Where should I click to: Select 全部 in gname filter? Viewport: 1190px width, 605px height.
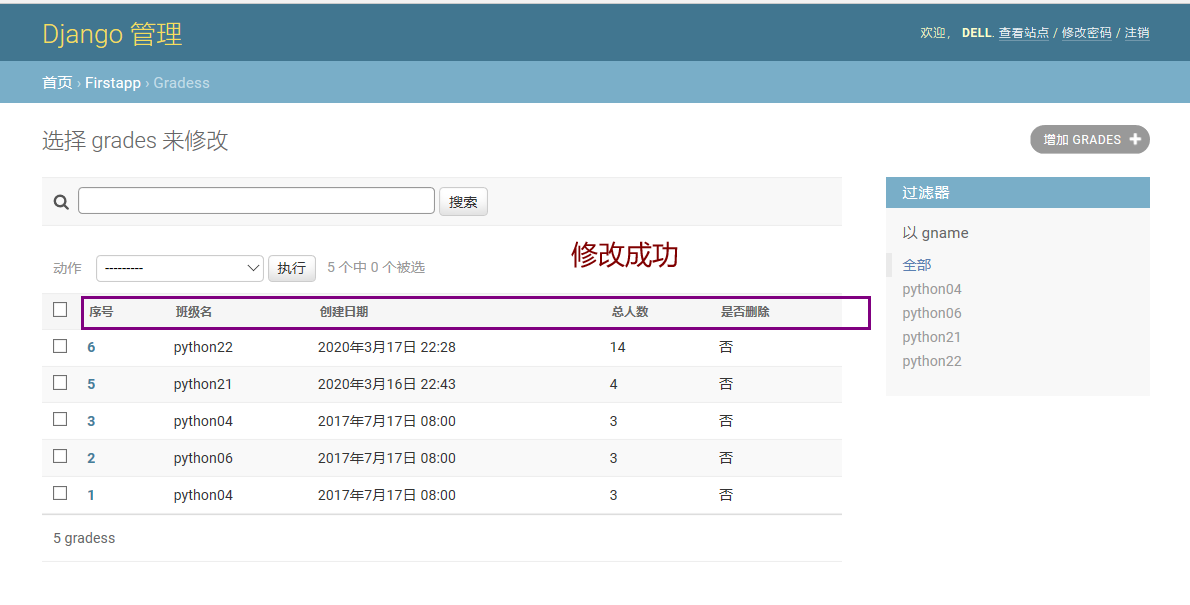(917, 265)
